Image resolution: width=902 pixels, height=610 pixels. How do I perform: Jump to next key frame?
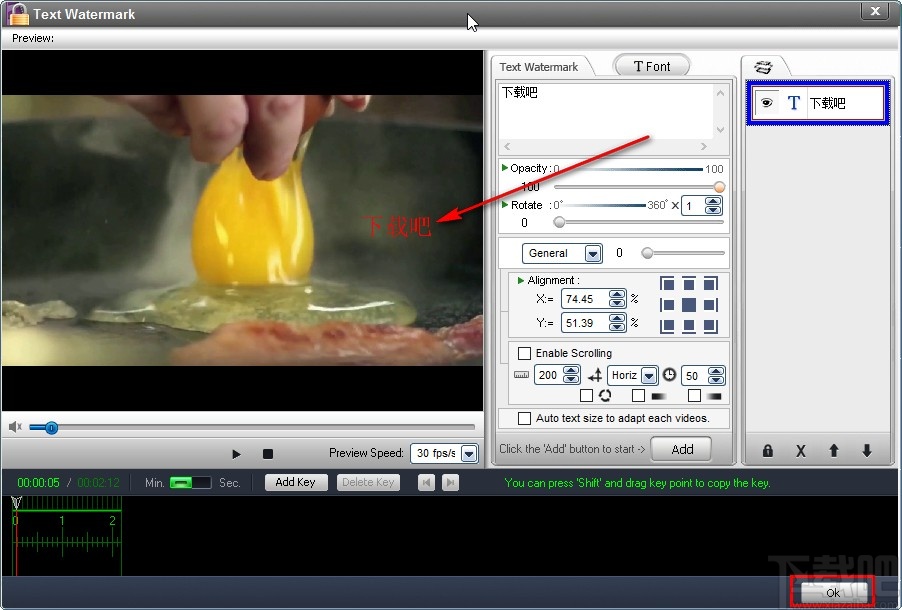coord(450,482)
